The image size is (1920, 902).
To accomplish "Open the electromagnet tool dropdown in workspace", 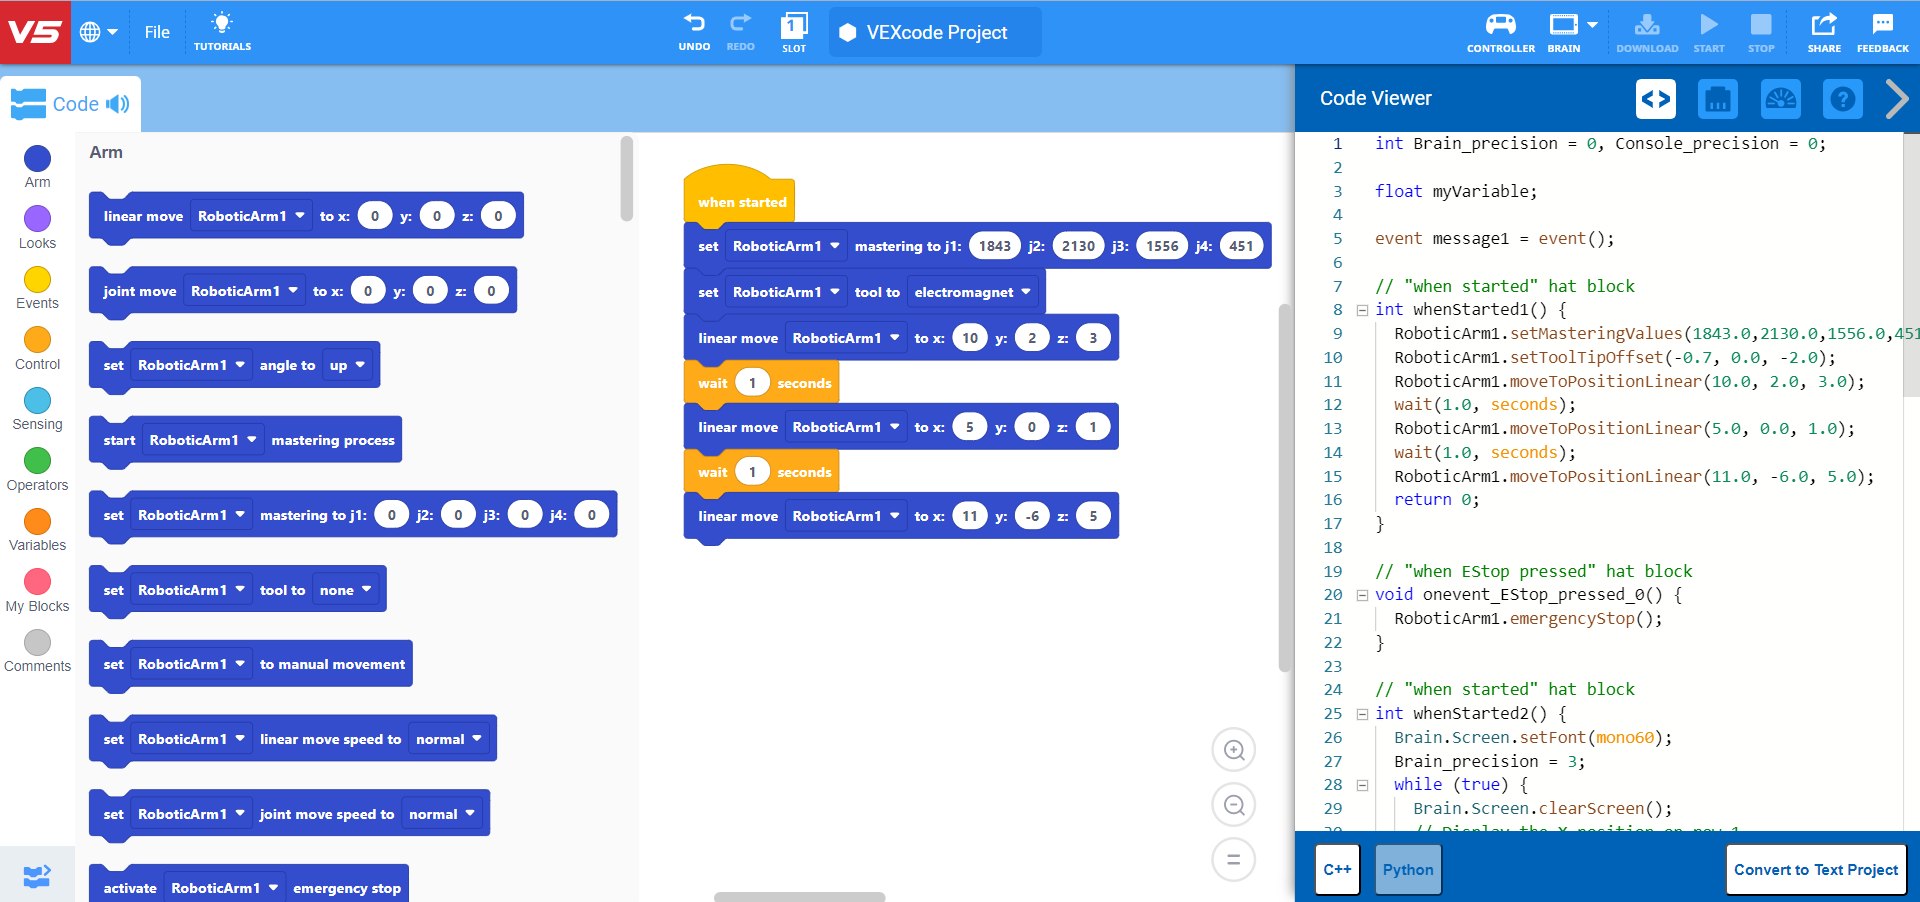I will pos(972,292).
